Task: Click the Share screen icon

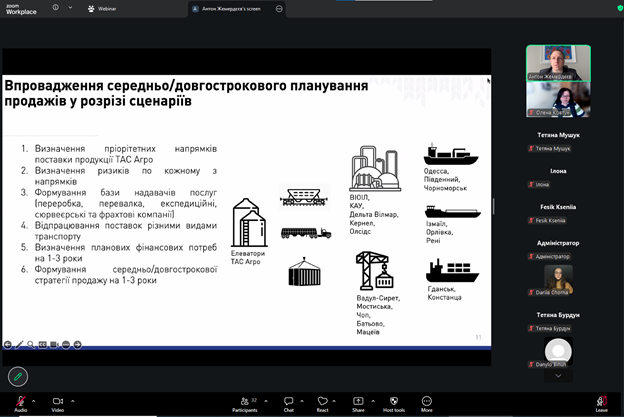Action: [x=358, y=400]
